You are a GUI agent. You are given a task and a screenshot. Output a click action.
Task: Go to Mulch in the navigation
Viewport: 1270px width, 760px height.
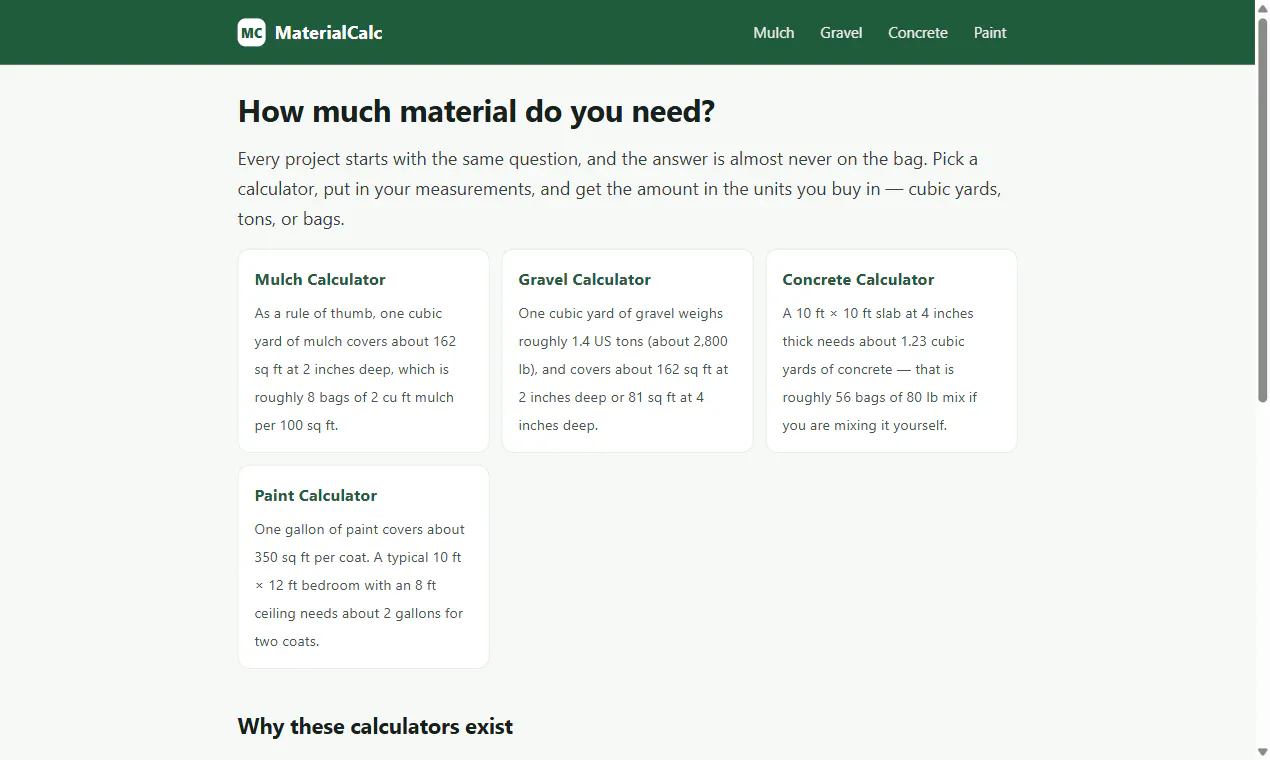(774, 33)
